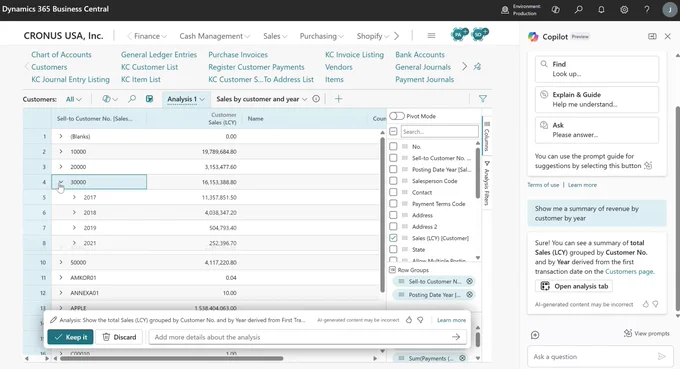
Task: Expand customer 50000 row
Action: point(61,262)
